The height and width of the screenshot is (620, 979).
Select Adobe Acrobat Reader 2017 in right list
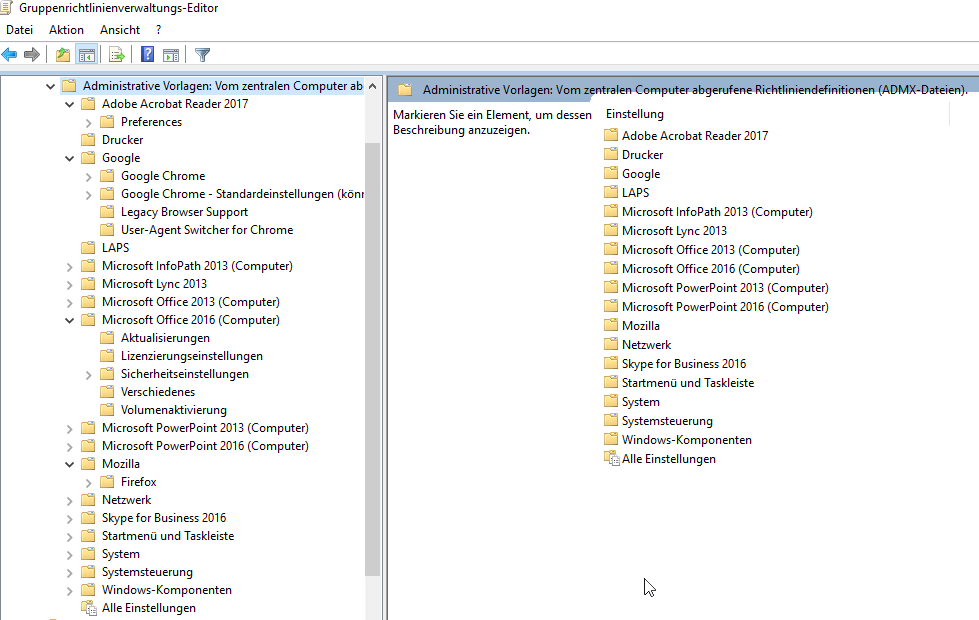tap(695, 135)
